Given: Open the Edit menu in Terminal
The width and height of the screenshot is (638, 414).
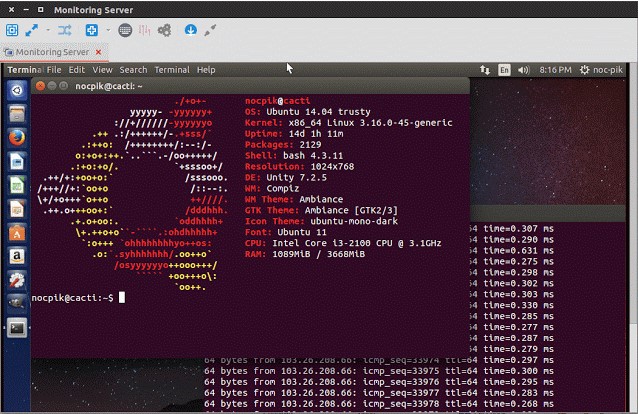Looking at the screenshot, I should [x=76, y=70].
